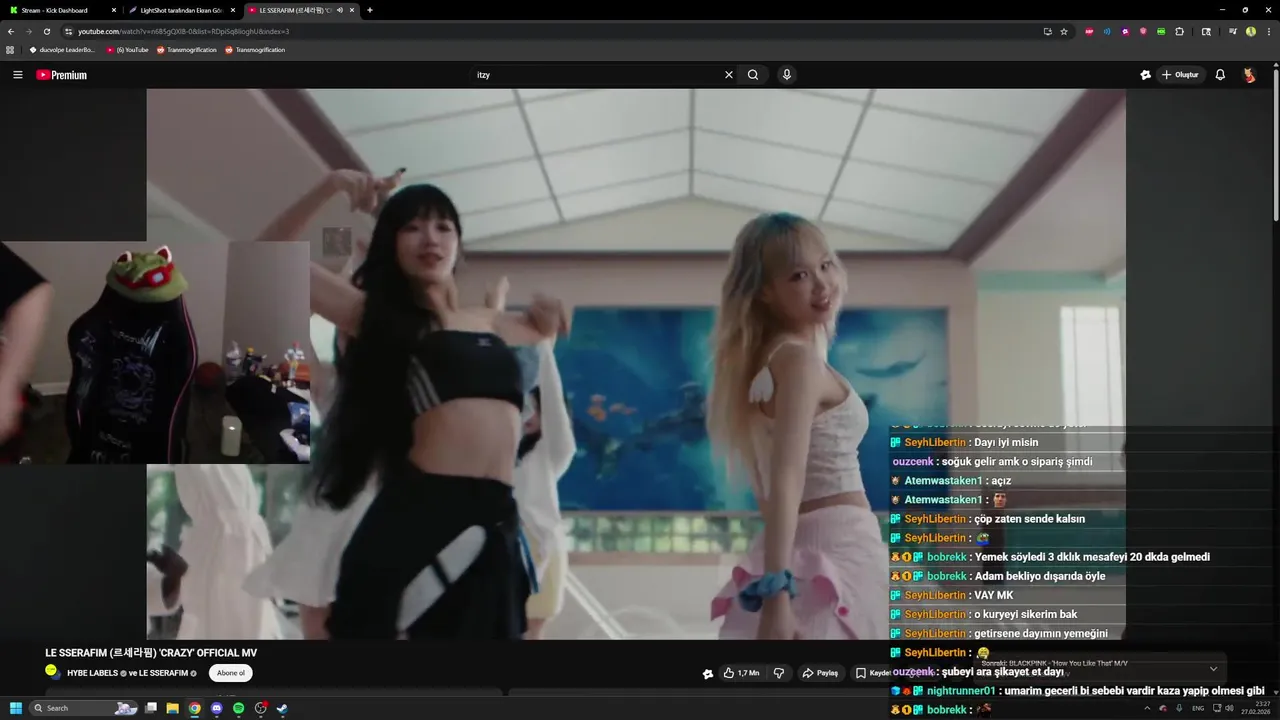1280x720 pixels.
Task: Start voice search with the microphone icon
Action: 787,75
